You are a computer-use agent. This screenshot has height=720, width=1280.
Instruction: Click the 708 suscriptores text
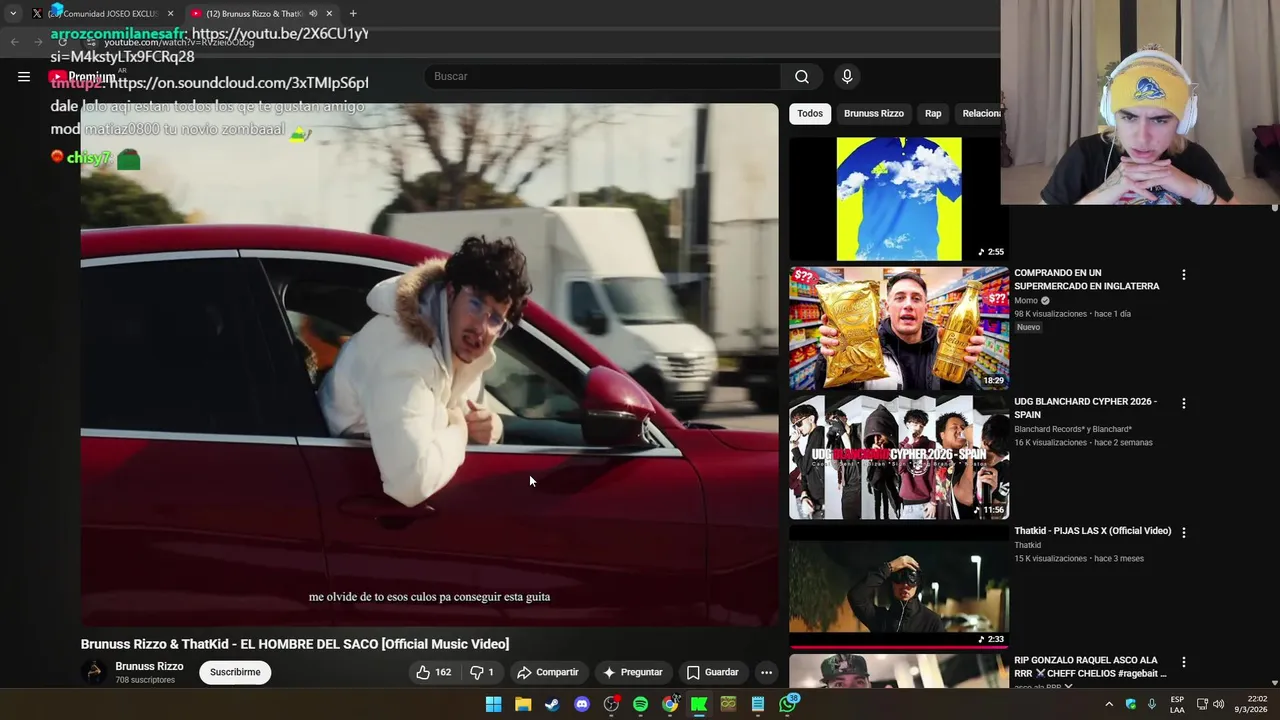coord(145,680)
